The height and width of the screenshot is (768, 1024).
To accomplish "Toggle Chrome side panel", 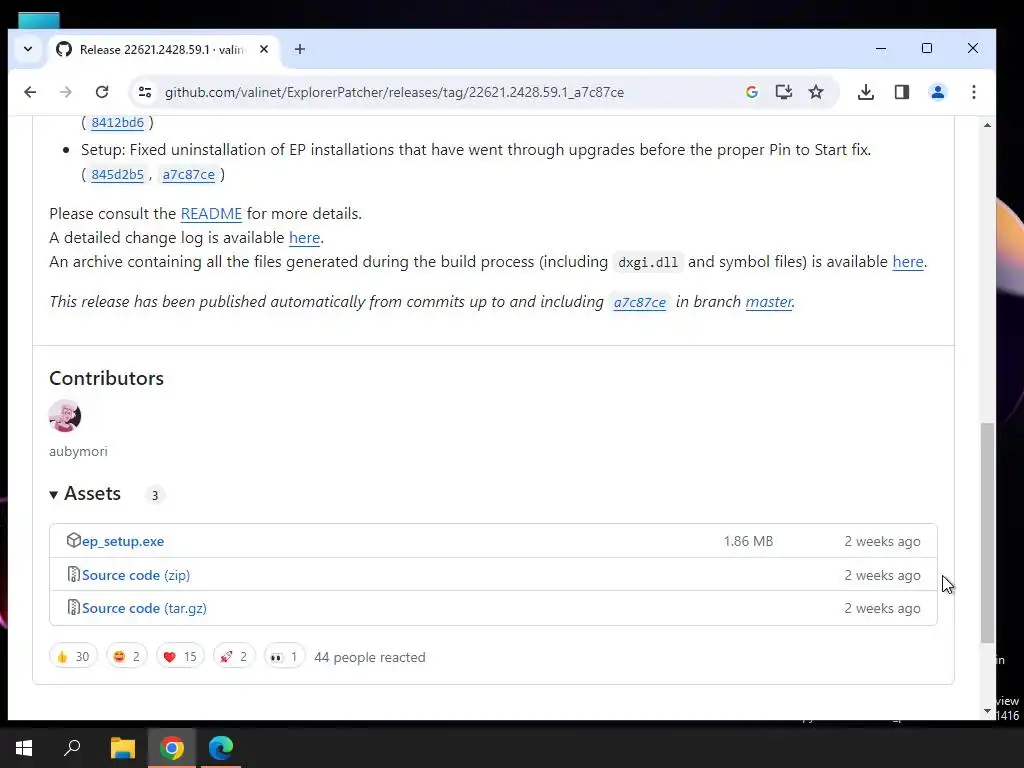I will click(x=902, y=92).
